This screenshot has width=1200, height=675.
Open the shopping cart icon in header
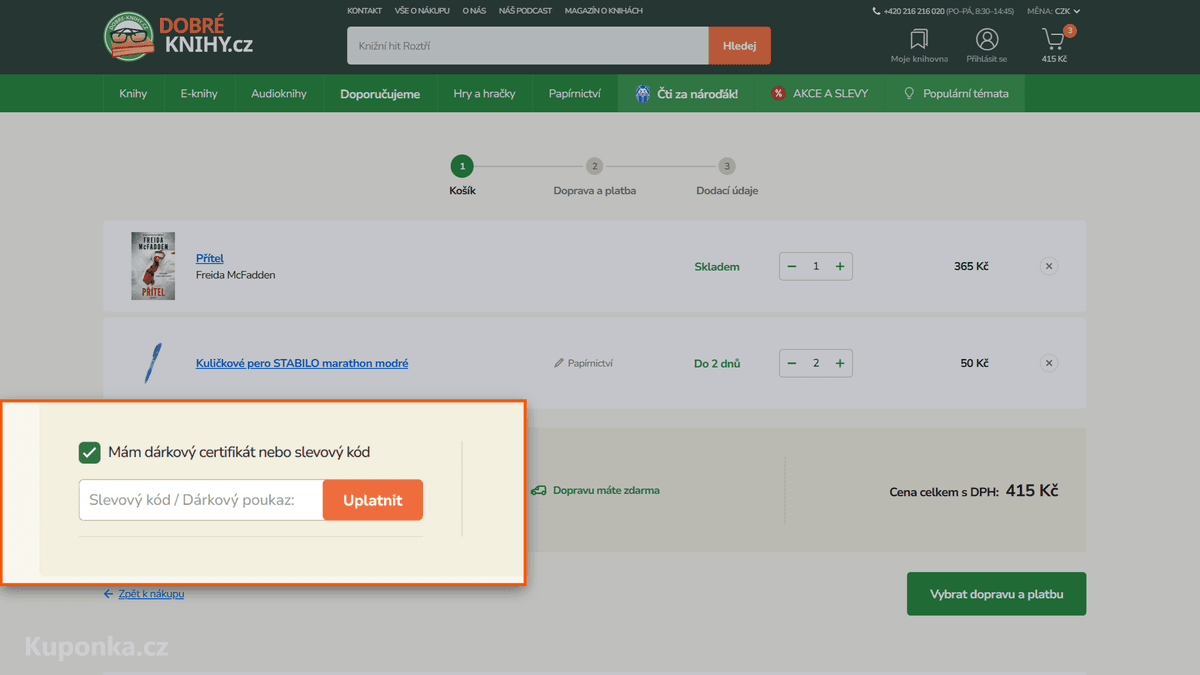click(x=1053, y=40)
